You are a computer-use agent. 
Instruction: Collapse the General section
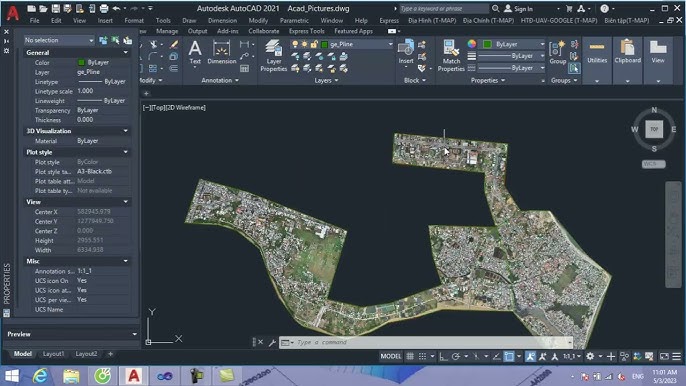(x=126, y=53)
